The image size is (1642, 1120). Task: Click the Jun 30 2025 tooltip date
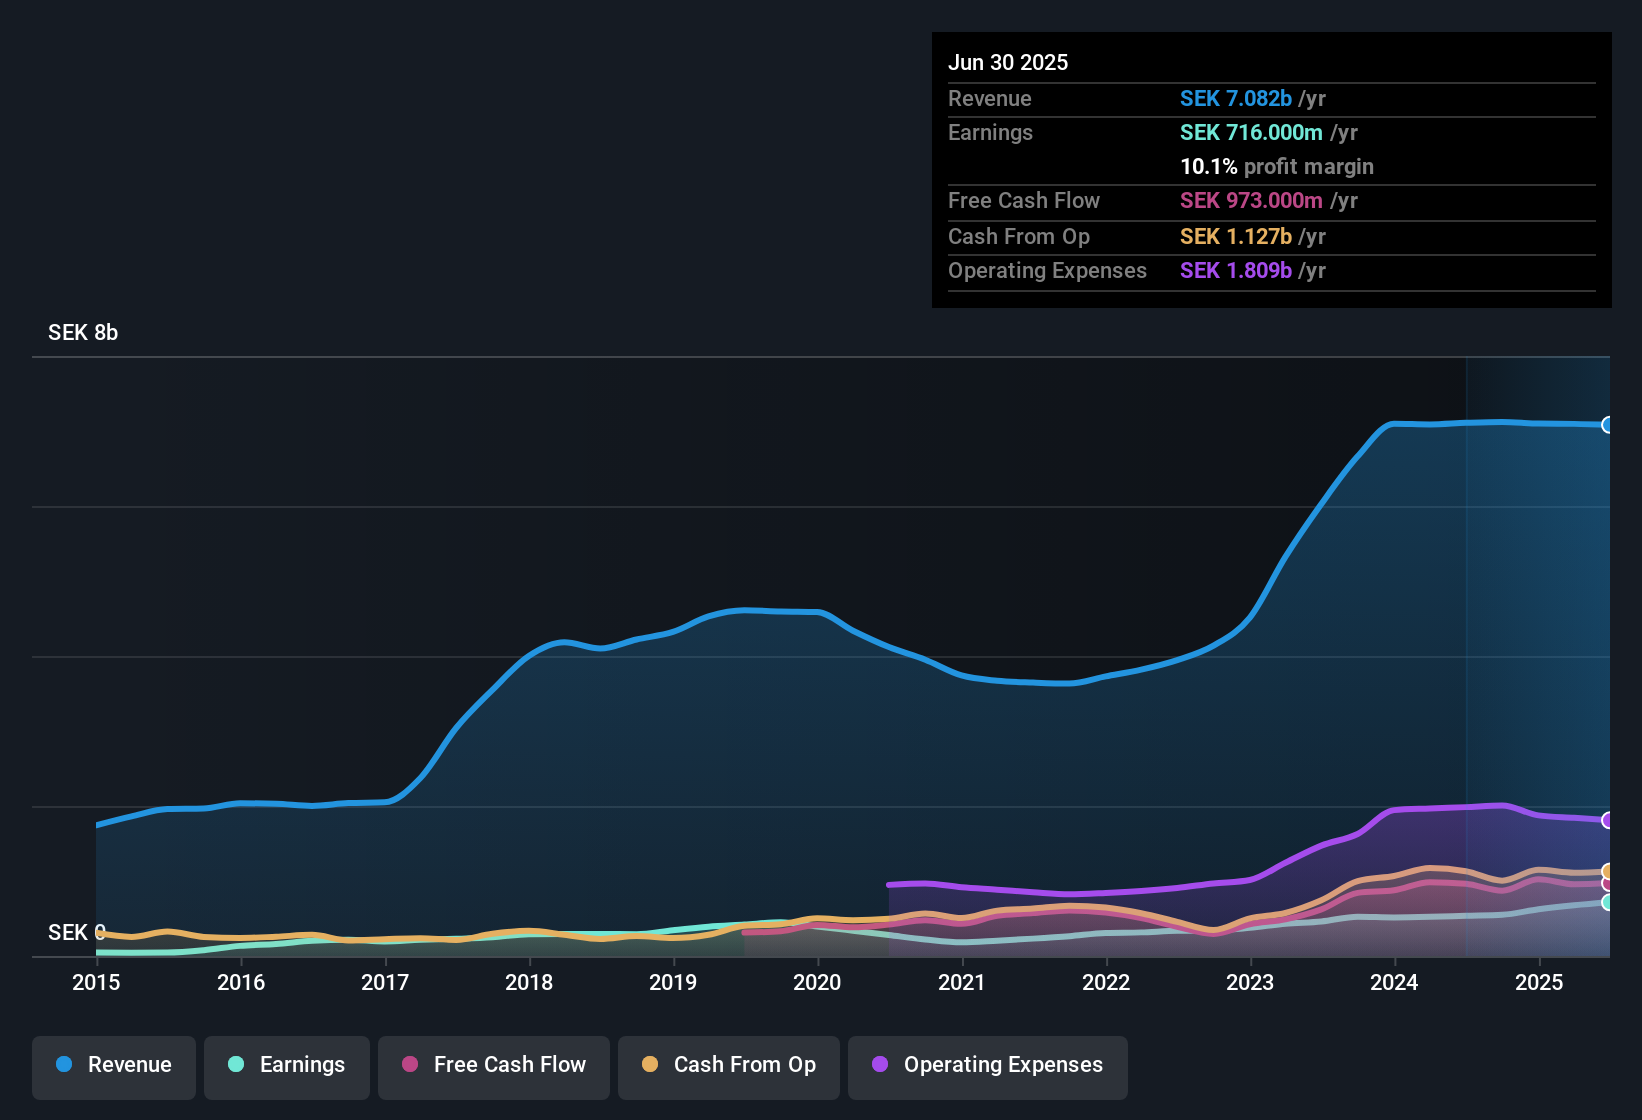click(1008, 62)
